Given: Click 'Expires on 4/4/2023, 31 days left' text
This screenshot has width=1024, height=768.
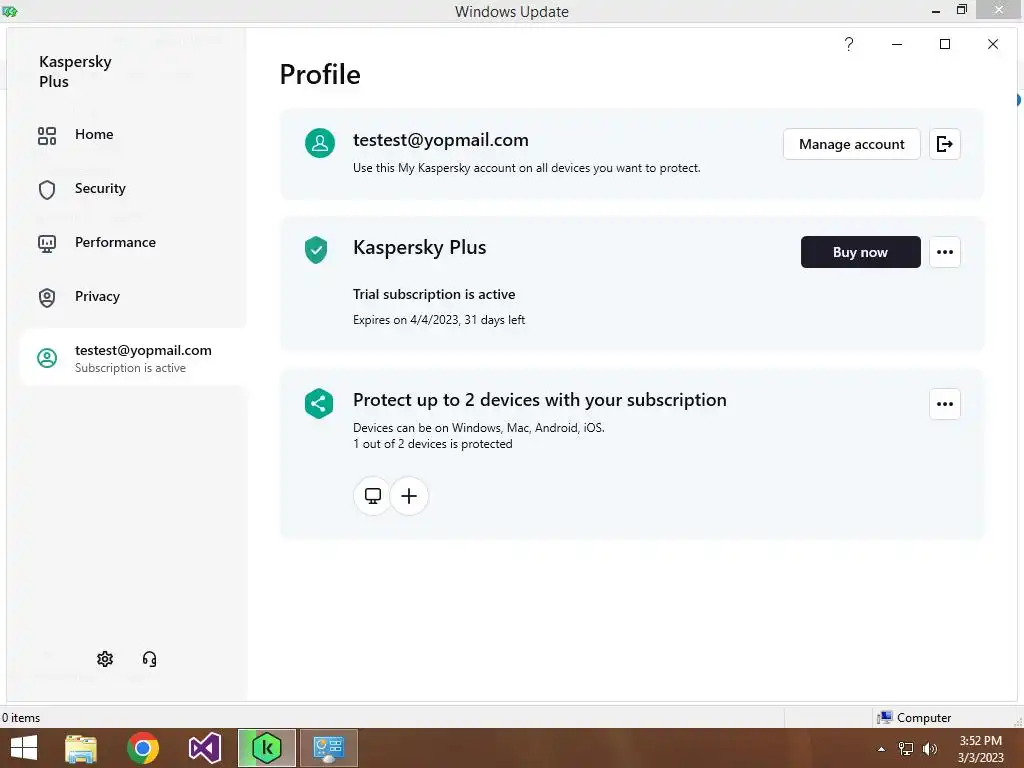Looking at the screenshot, I should (x=439, y=320).
